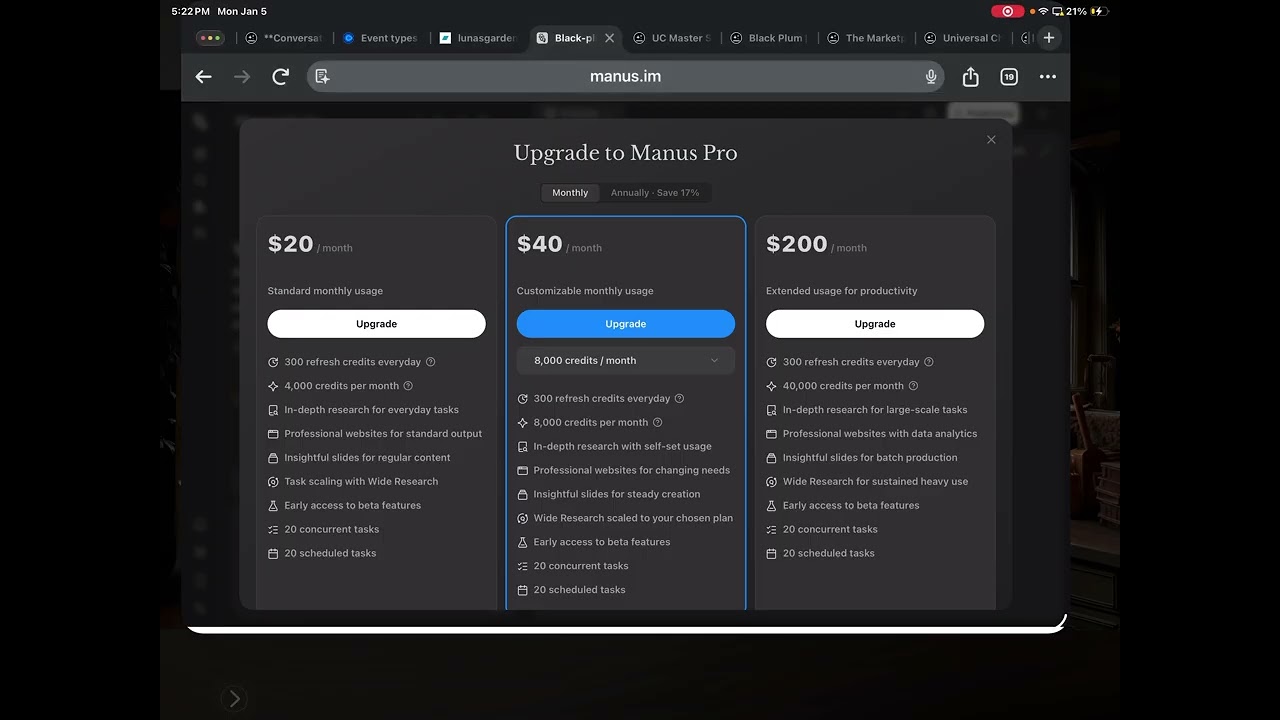Click 'Insightful slides for regular content' text
The height and width of the screenshot is (720, 1280).
click(x=367, y=458)
